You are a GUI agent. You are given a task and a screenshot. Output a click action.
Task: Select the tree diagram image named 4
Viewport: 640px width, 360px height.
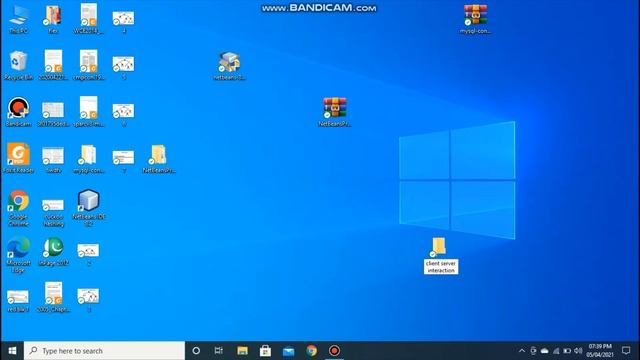pyautogui.click(x=123, y=22)
